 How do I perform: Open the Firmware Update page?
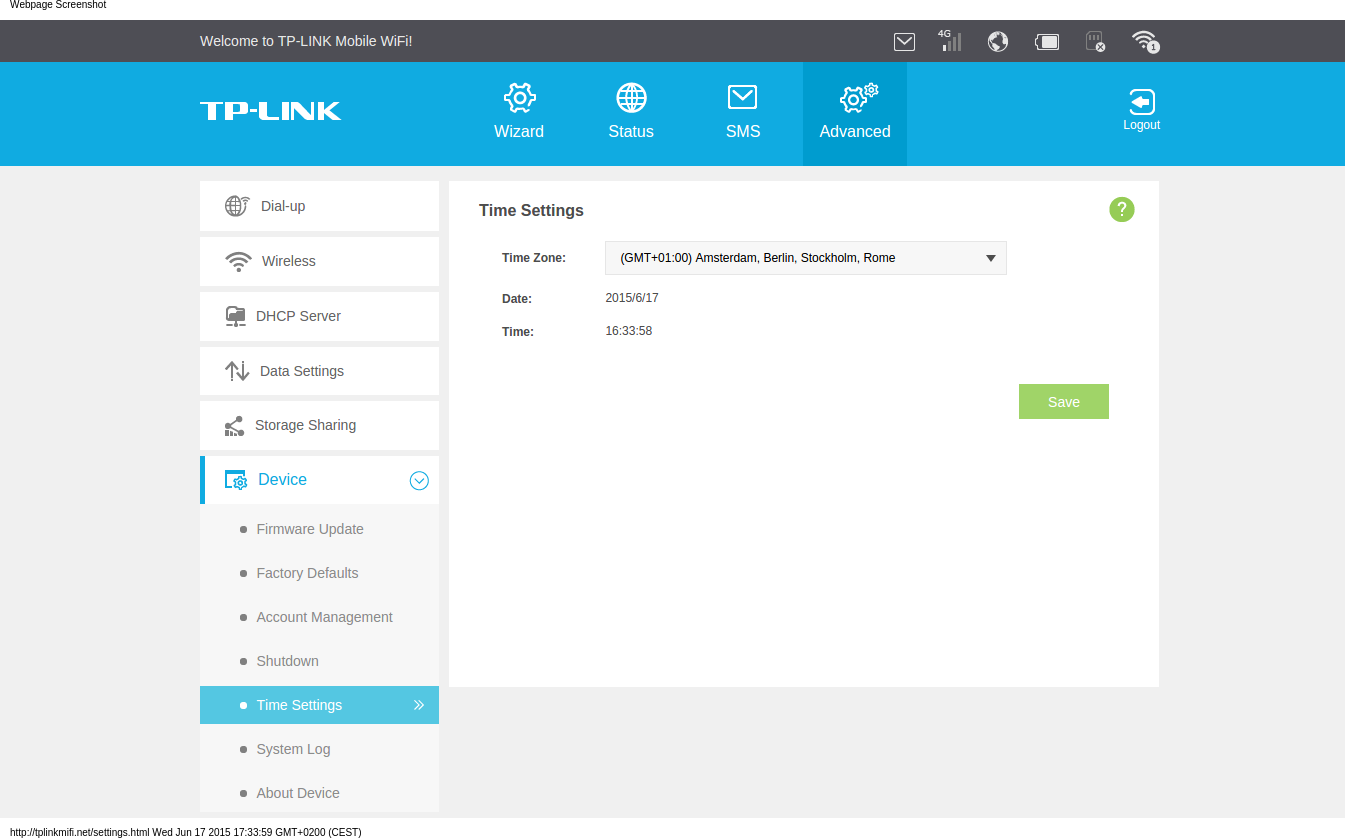[309, 529]
